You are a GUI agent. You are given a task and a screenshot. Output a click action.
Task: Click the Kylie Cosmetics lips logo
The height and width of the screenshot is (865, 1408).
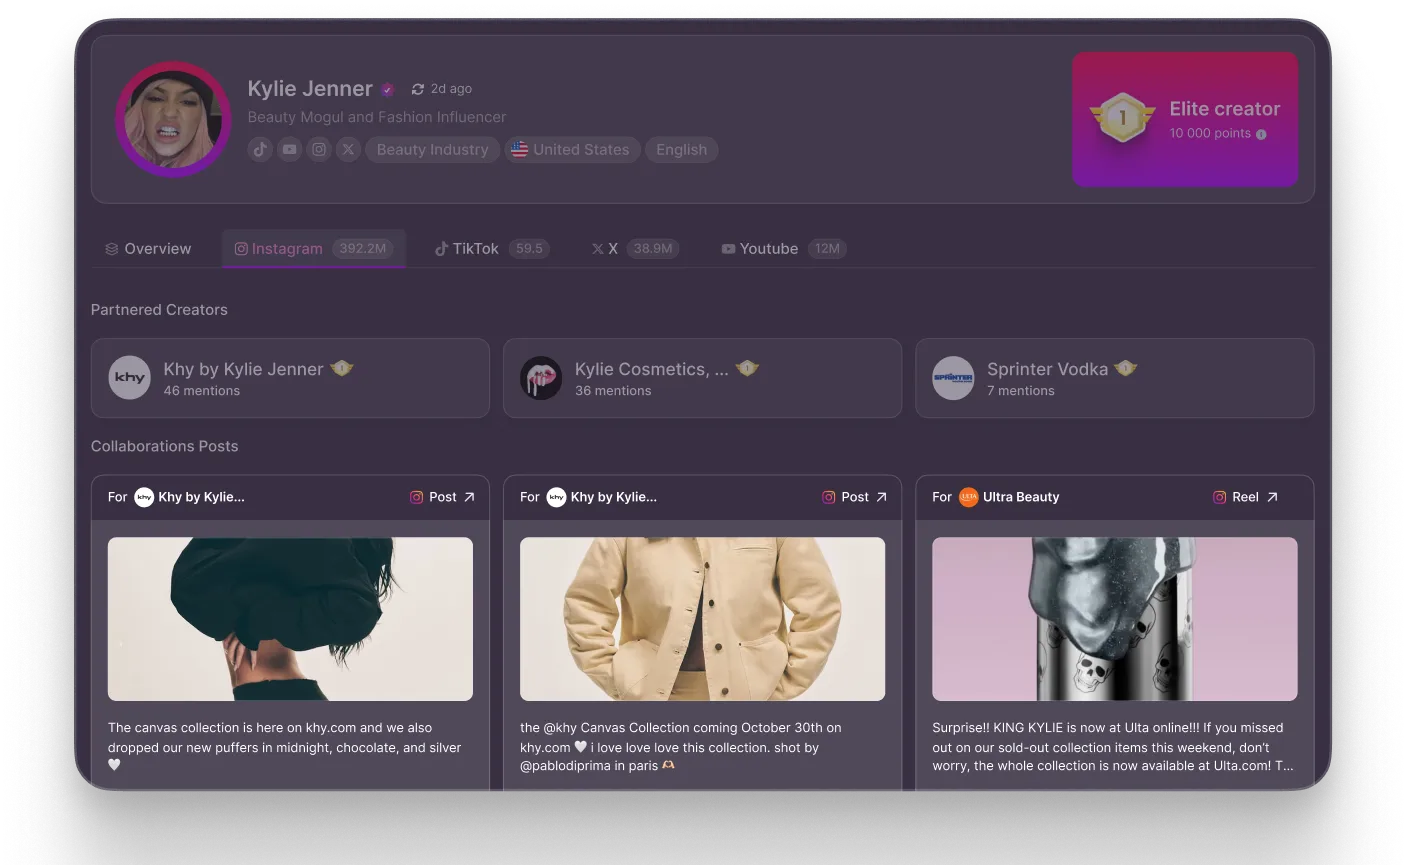[x=541, y=378]
